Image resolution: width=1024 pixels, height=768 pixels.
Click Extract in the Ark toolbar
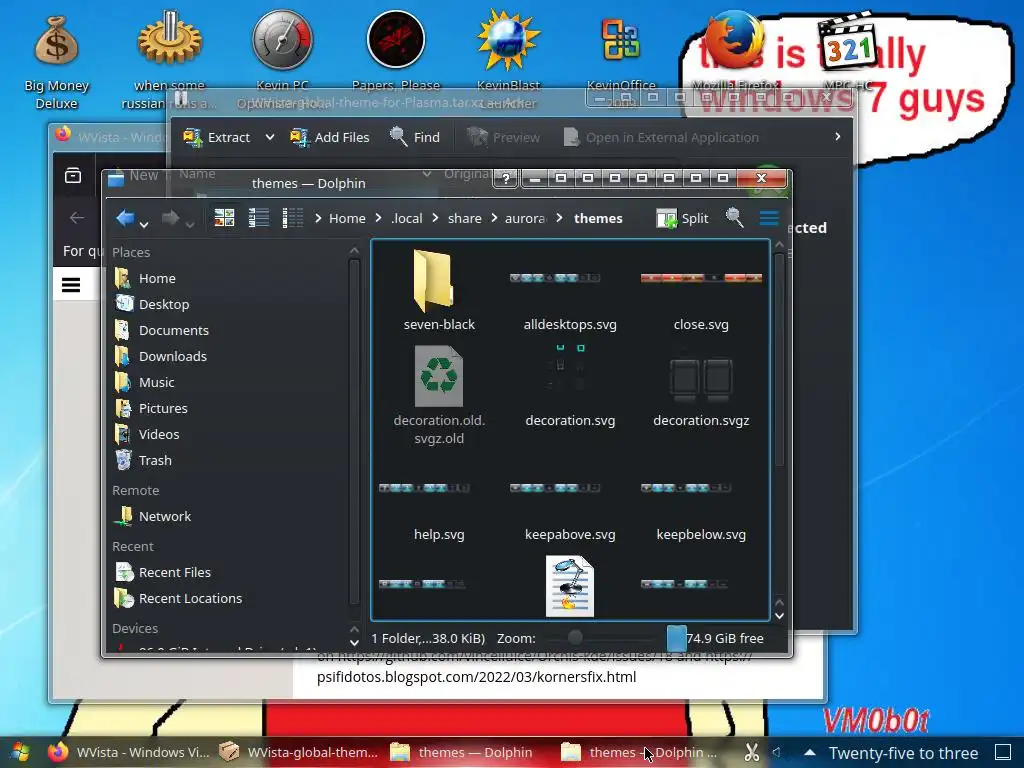click(x=217, y=137)
